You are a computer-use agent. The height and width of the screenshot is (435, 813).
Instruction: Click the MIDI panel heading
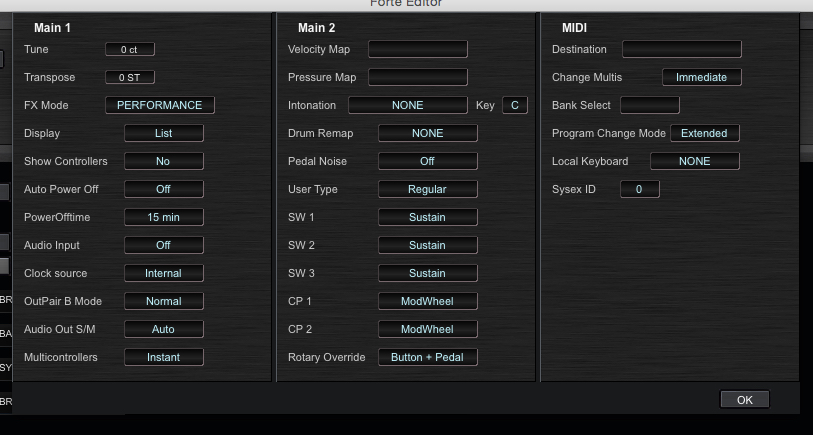(x=574, y=28)
